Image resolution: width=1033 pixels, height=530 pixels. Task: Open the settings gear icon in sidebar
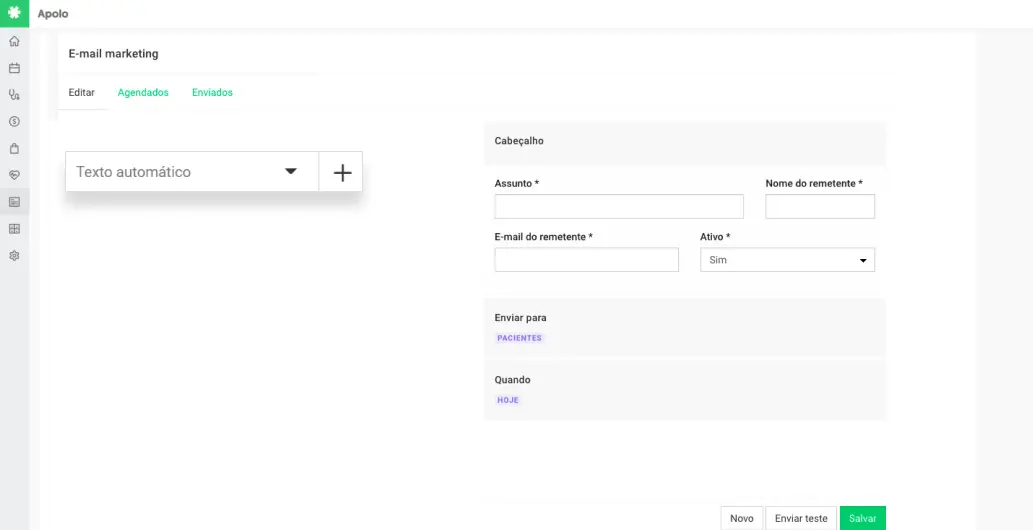(x=14, y=255)
